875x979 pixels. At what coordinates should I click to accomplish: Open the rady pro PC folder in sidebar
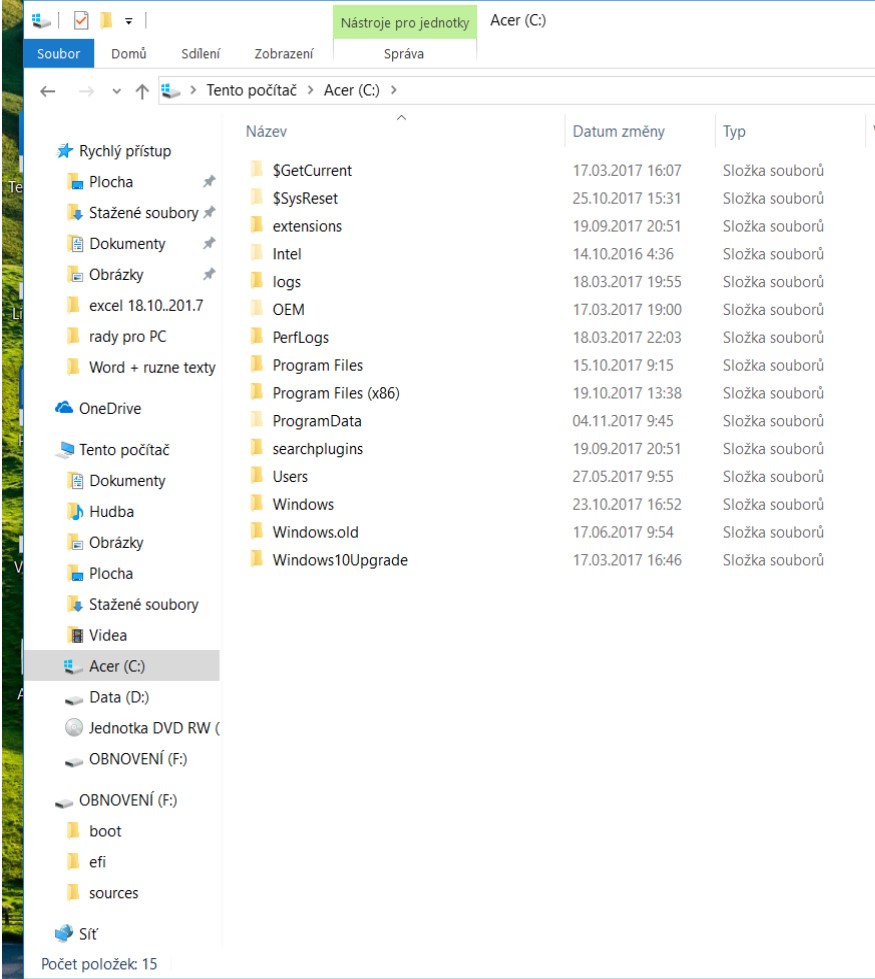tap(127, 337)
